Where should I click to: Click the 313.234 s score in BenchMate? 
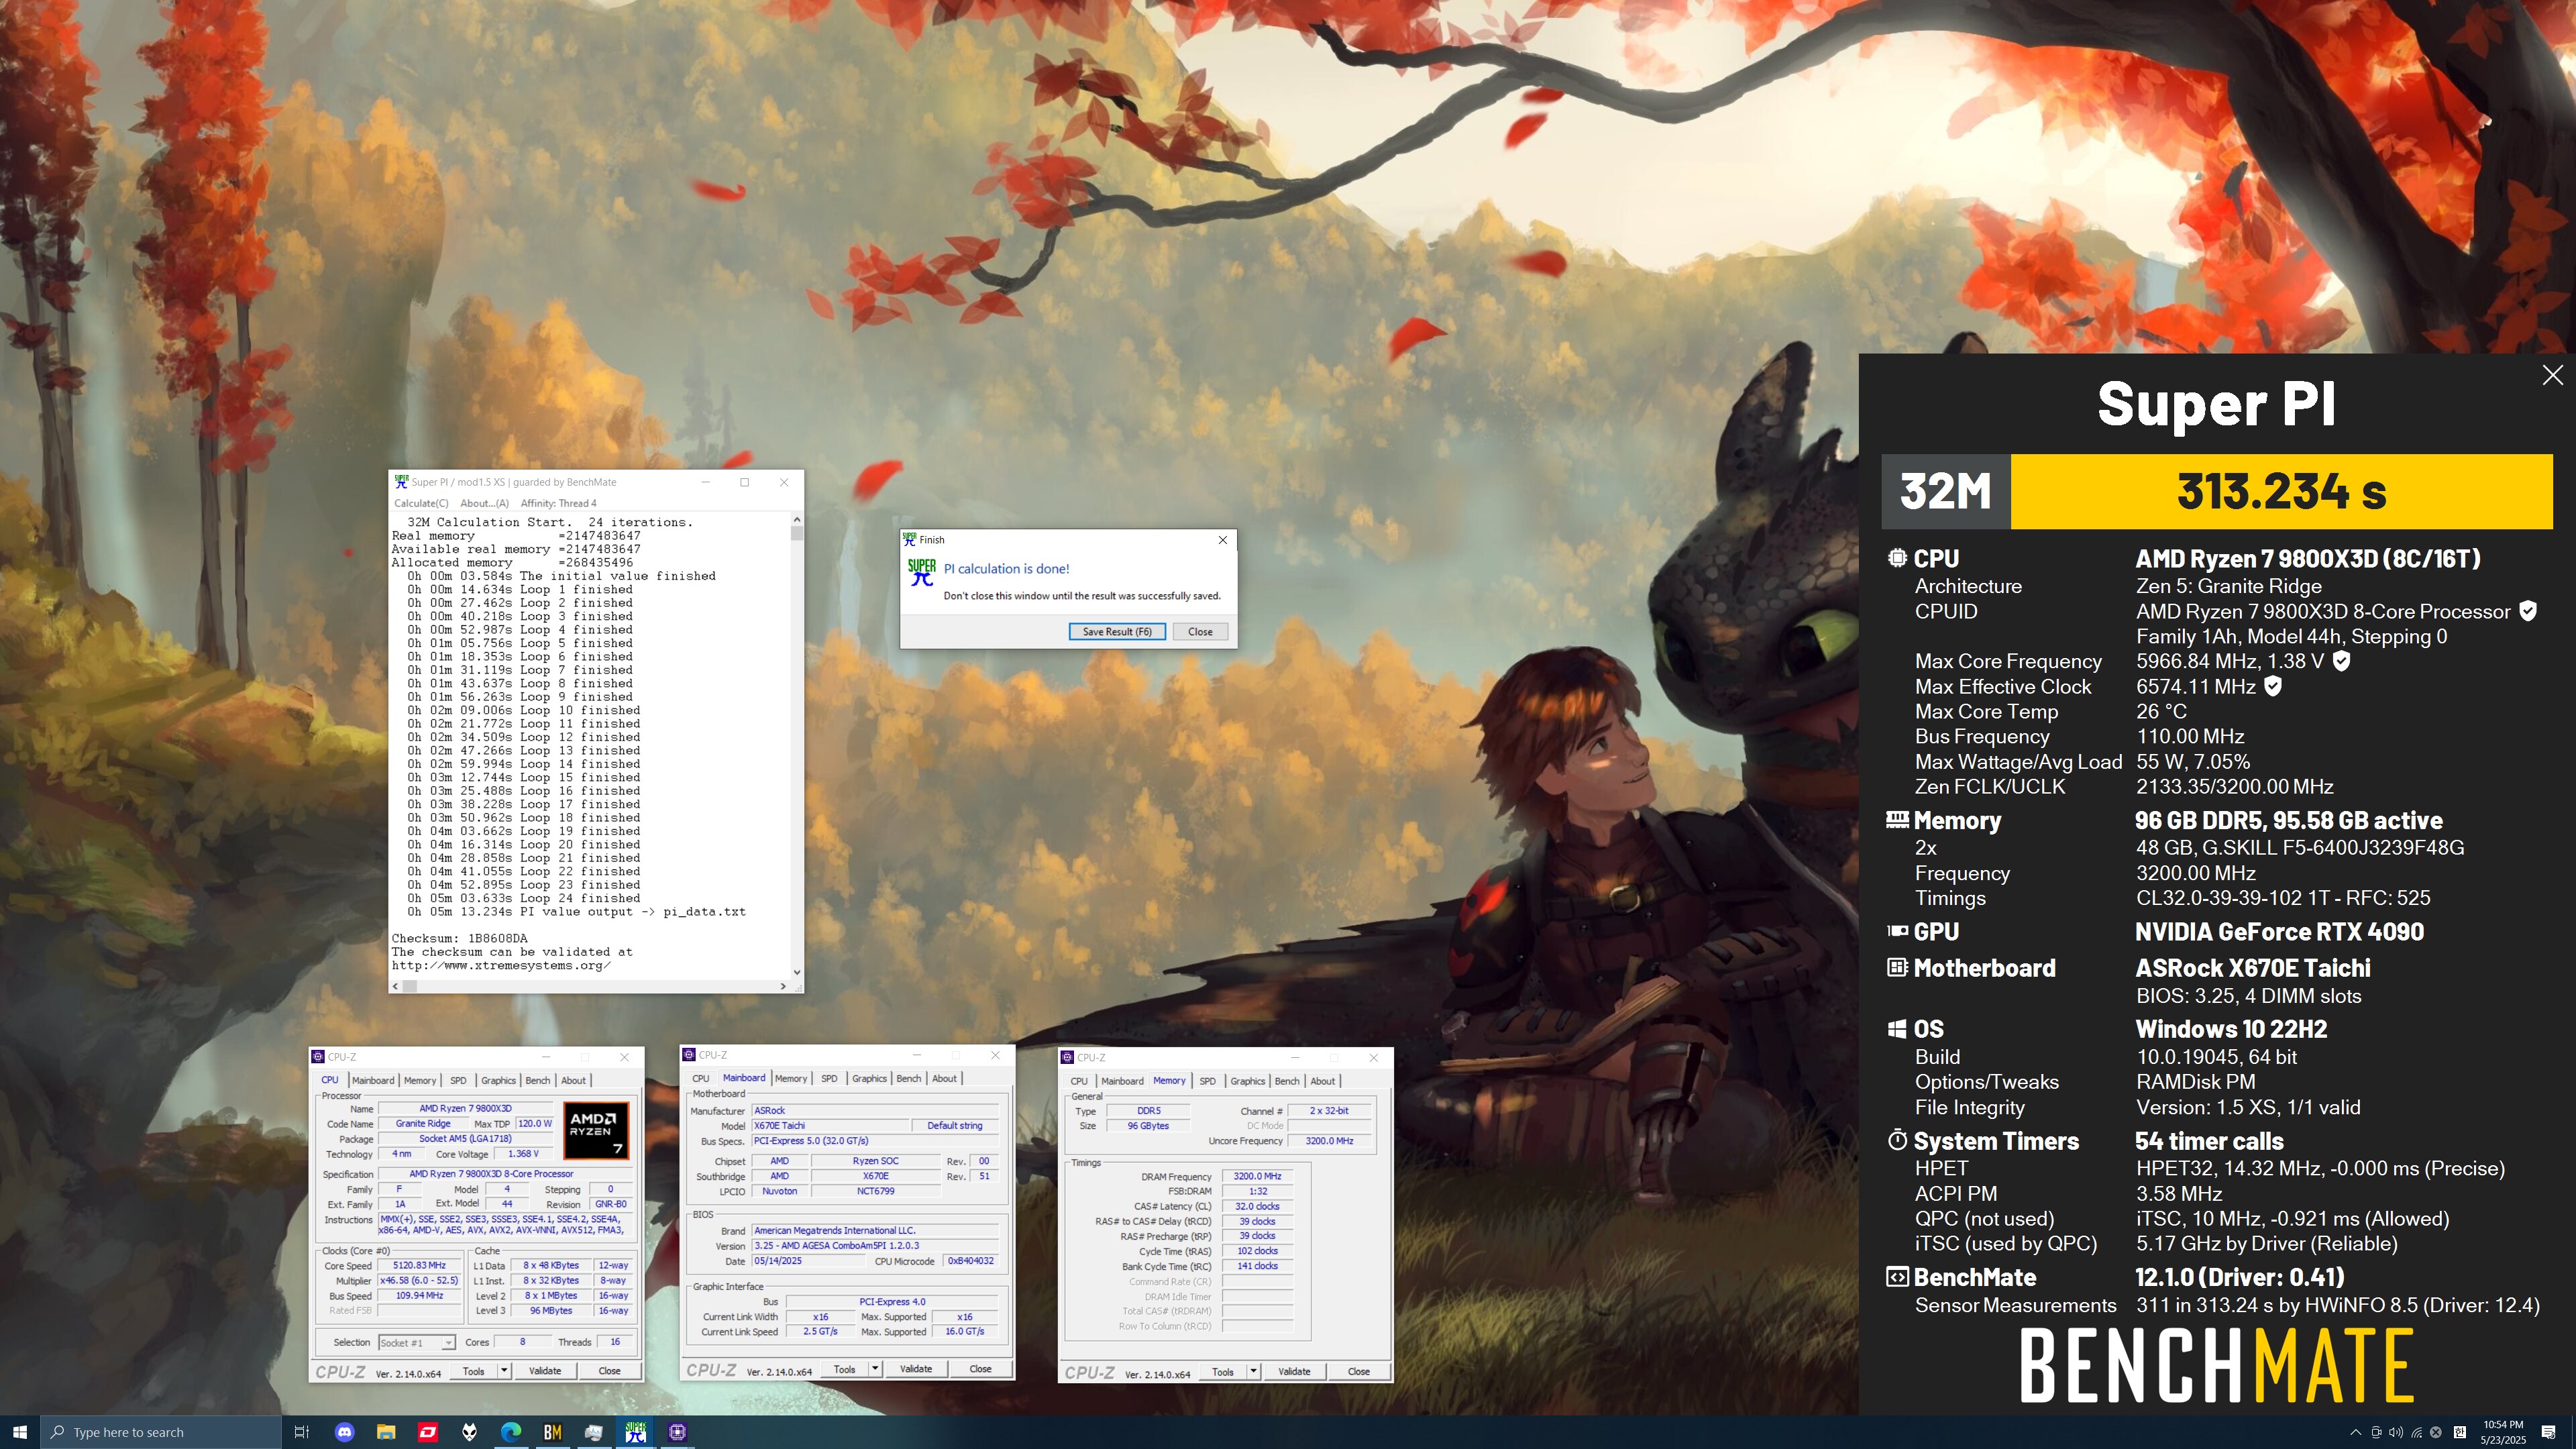pos(2281,491)
